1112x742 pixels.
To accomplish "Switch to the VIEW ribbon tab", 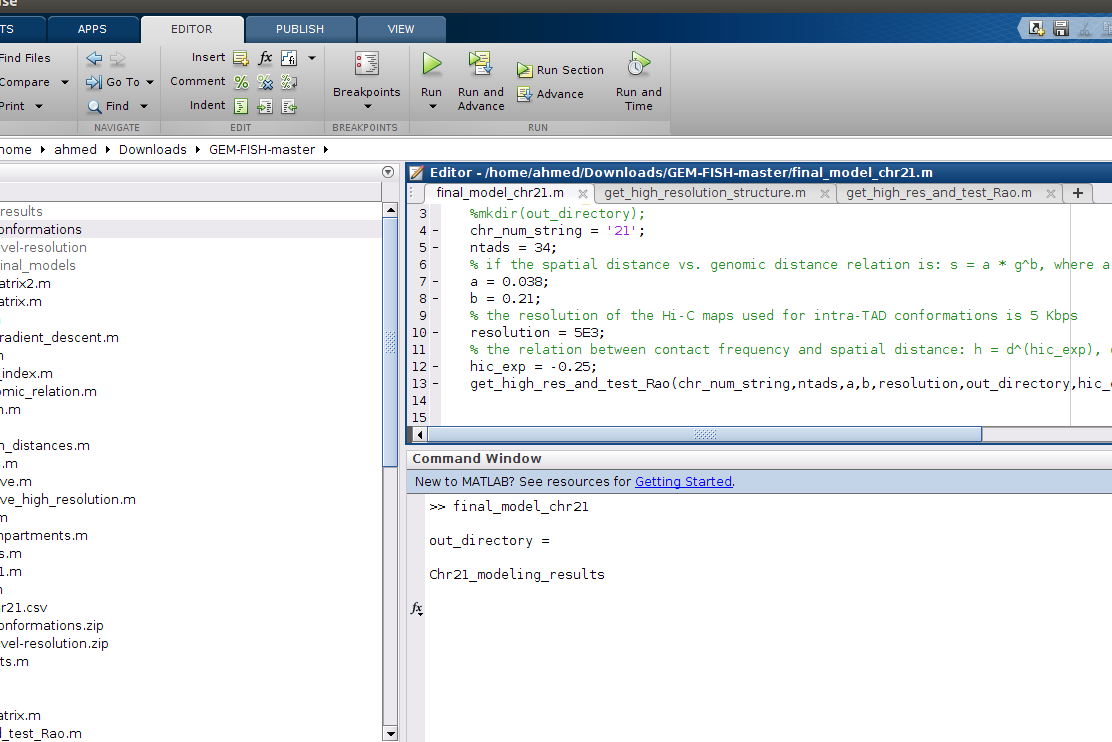I will coord(401,29).
